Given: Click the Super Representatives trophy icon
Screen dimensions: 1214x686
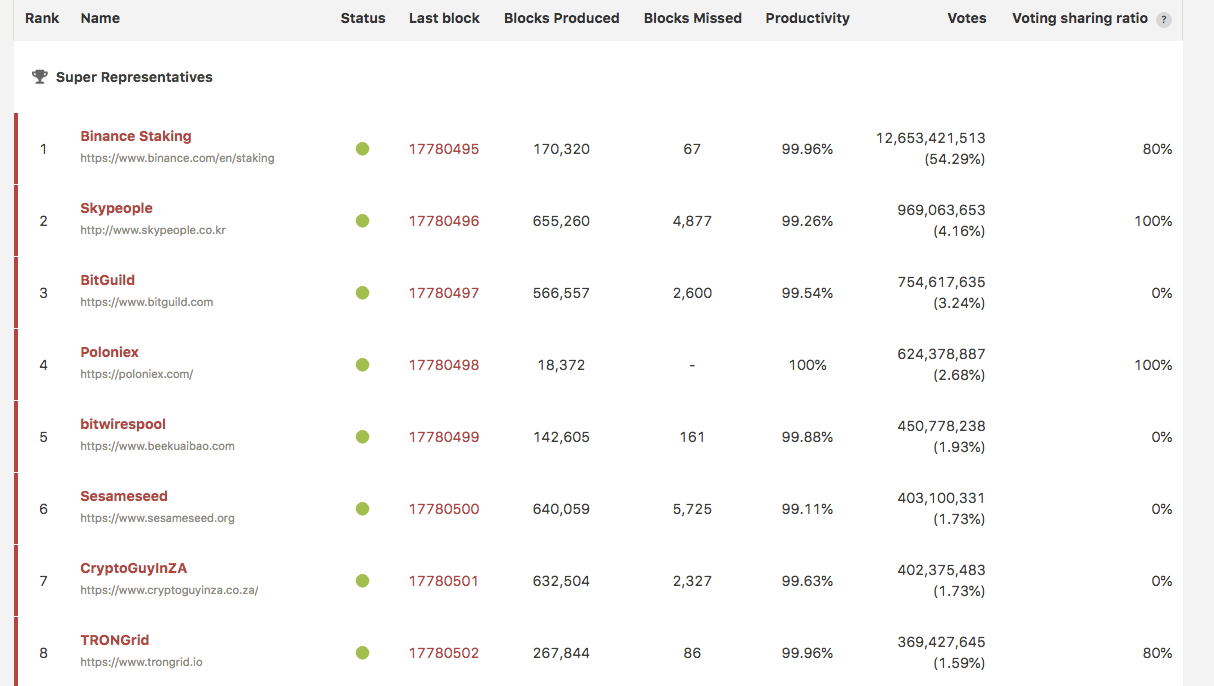Looking at the screenshot, I should [40, 77].
